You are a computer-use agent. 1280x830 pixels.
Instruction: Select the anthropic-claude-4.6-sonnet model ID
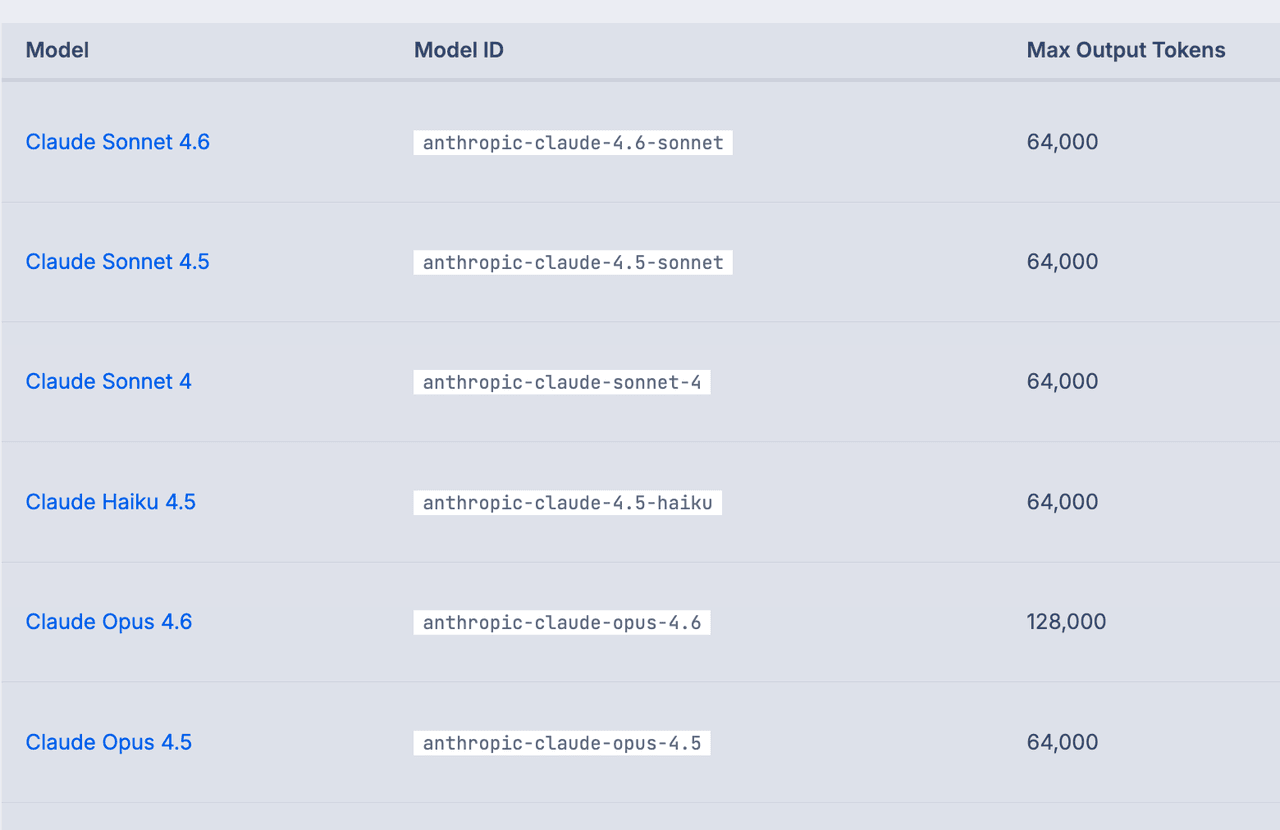[573, 143]
